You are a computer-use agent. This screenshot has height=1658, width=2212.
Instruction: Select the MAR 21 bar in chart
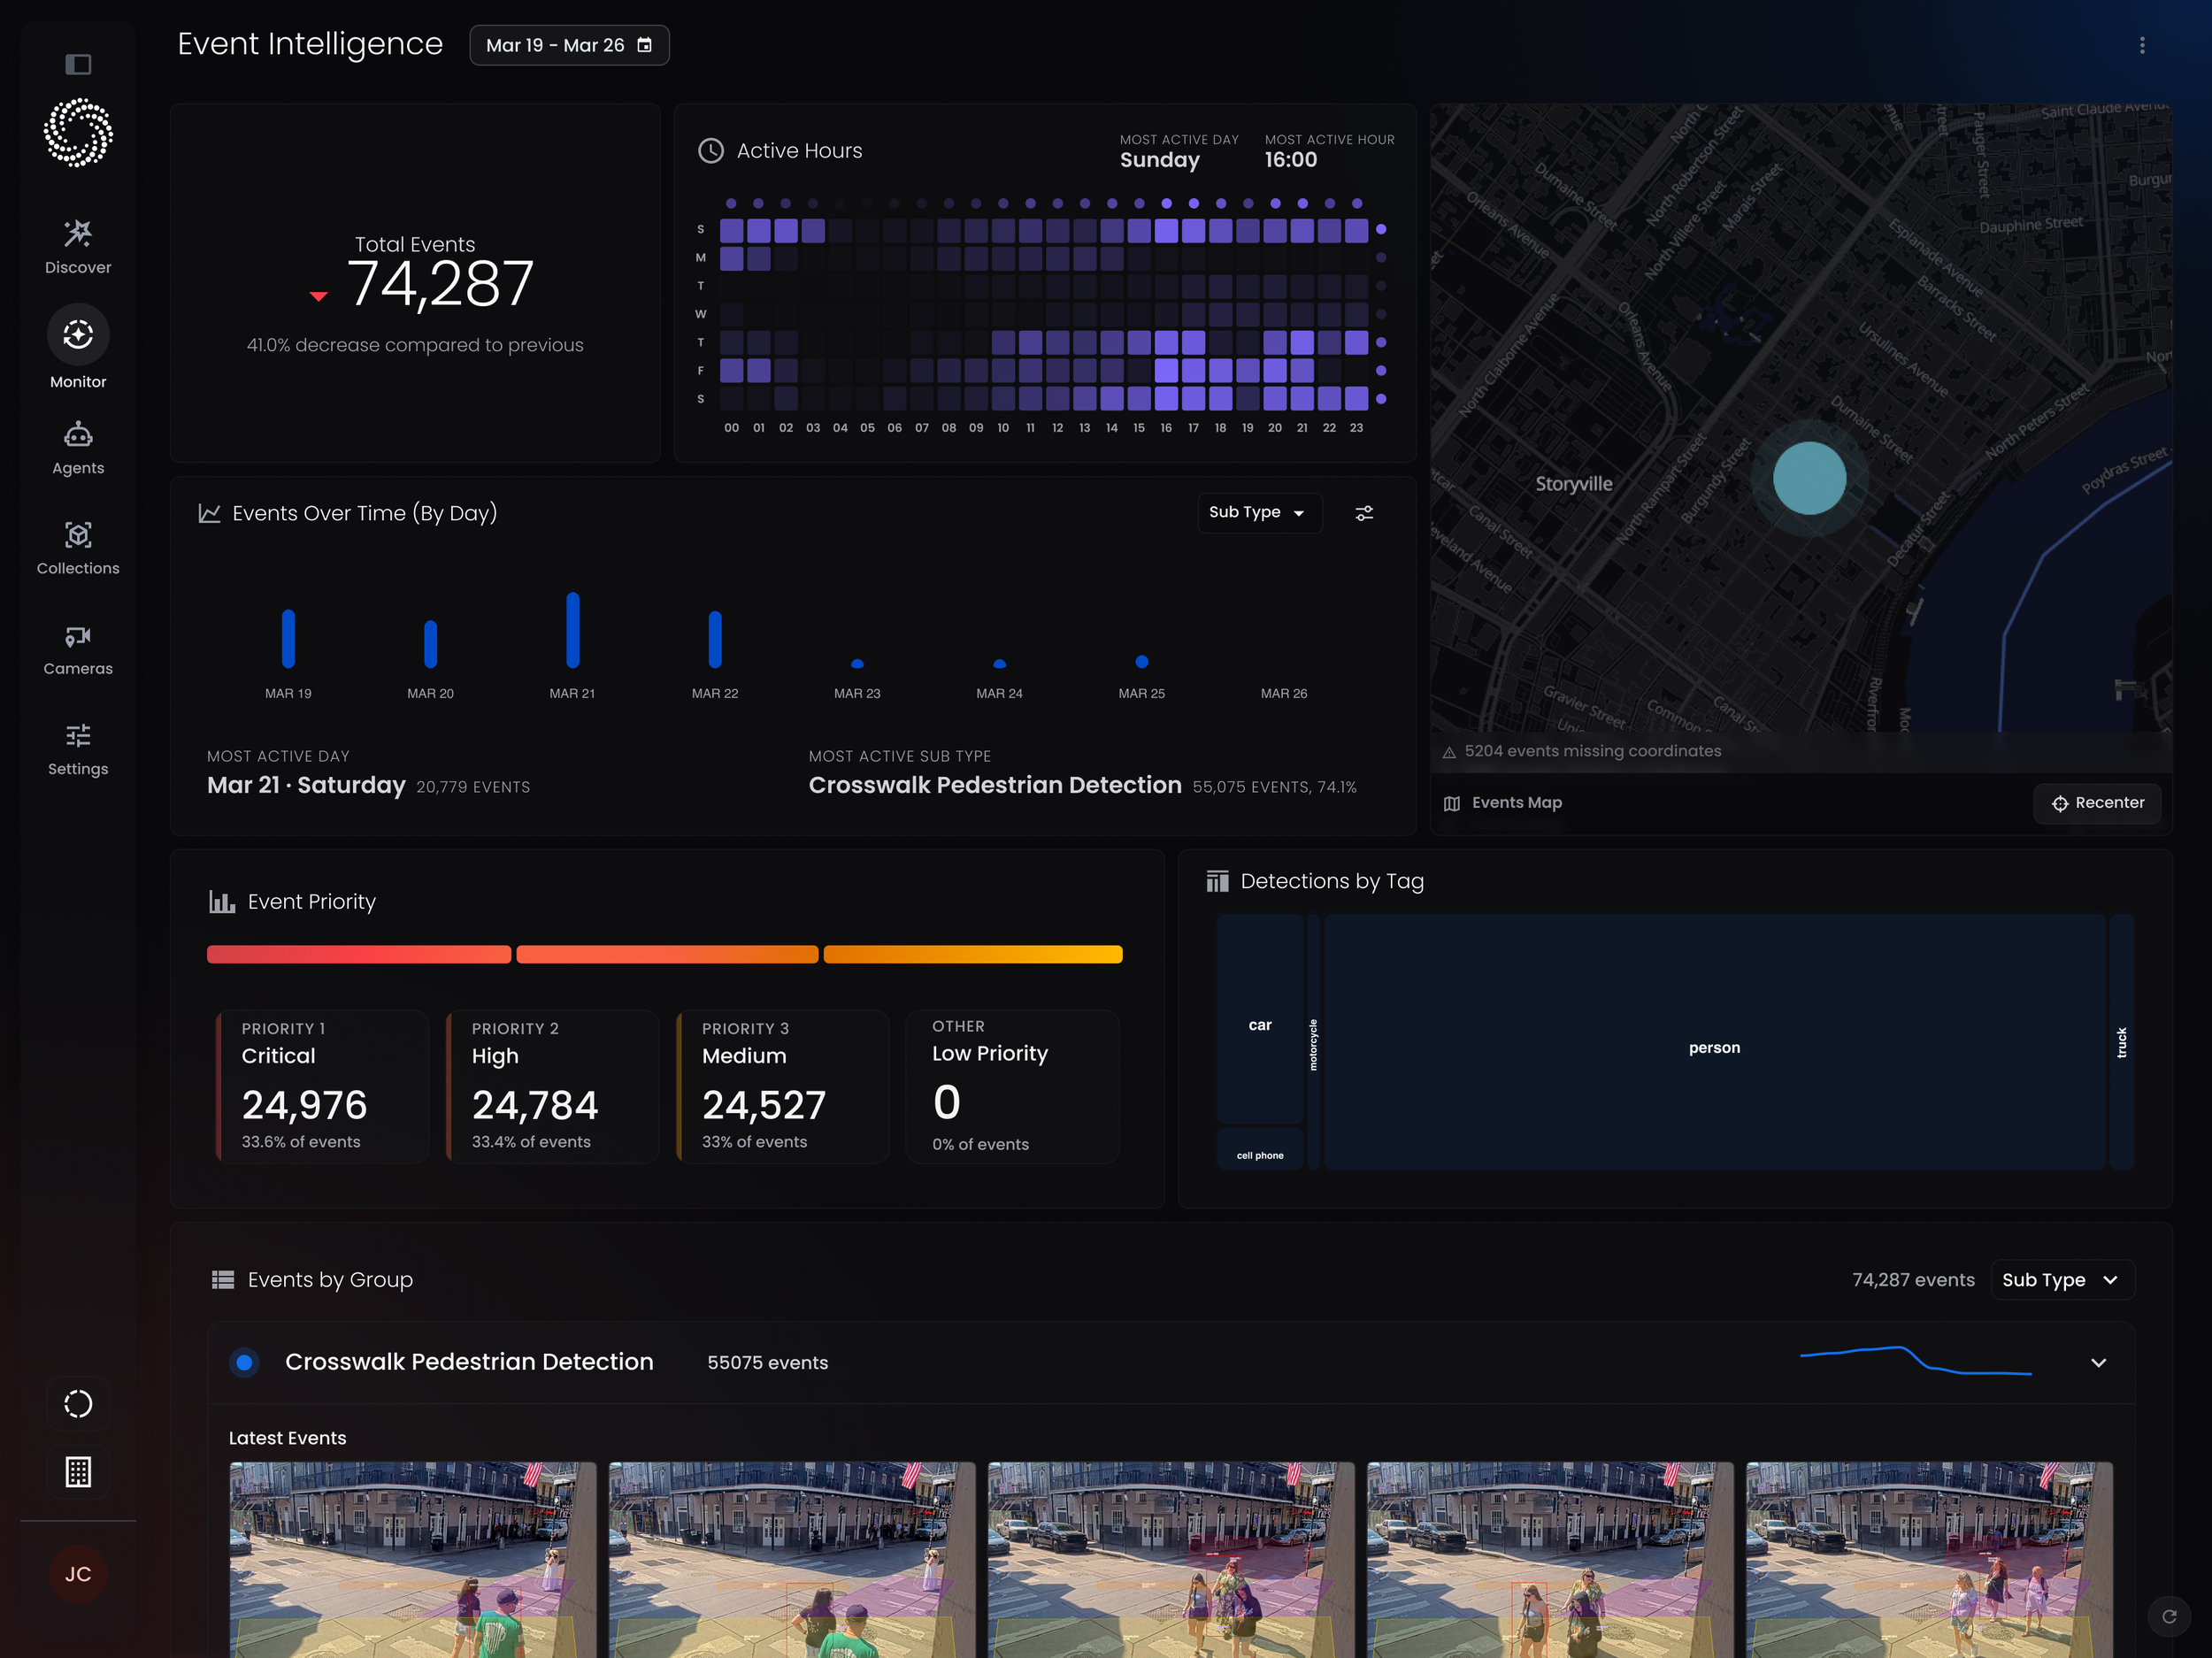(x=572, y=630)
